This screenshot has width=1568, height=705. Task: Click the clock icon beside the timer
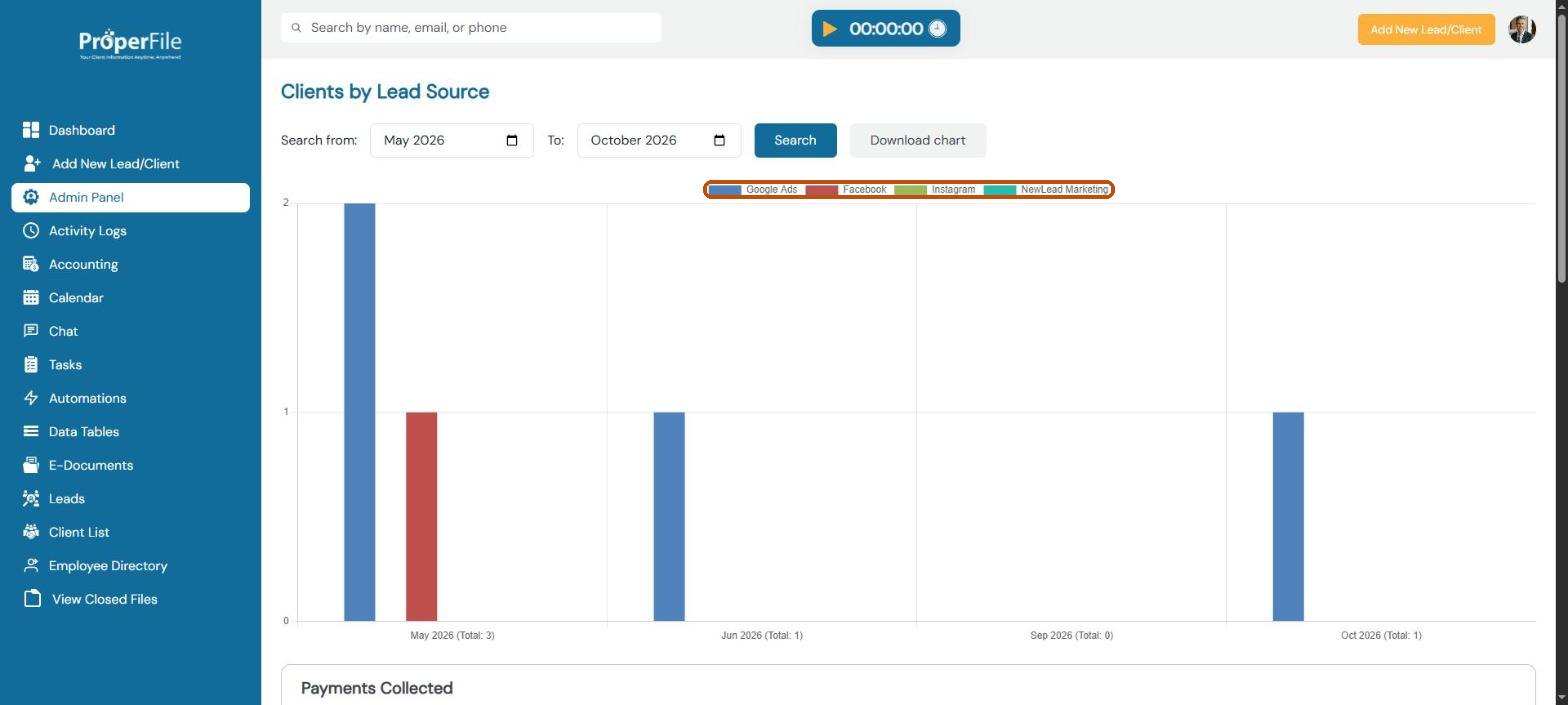click(x=937, y=29)
